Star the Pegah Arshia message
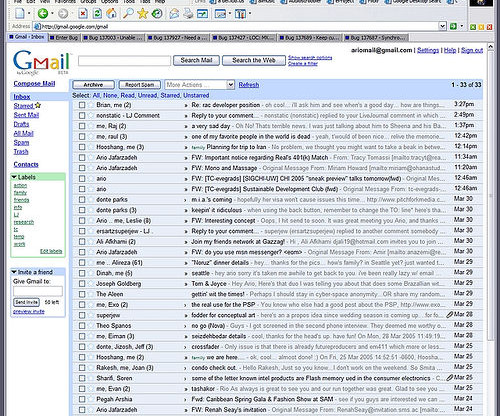 point(91,399)
